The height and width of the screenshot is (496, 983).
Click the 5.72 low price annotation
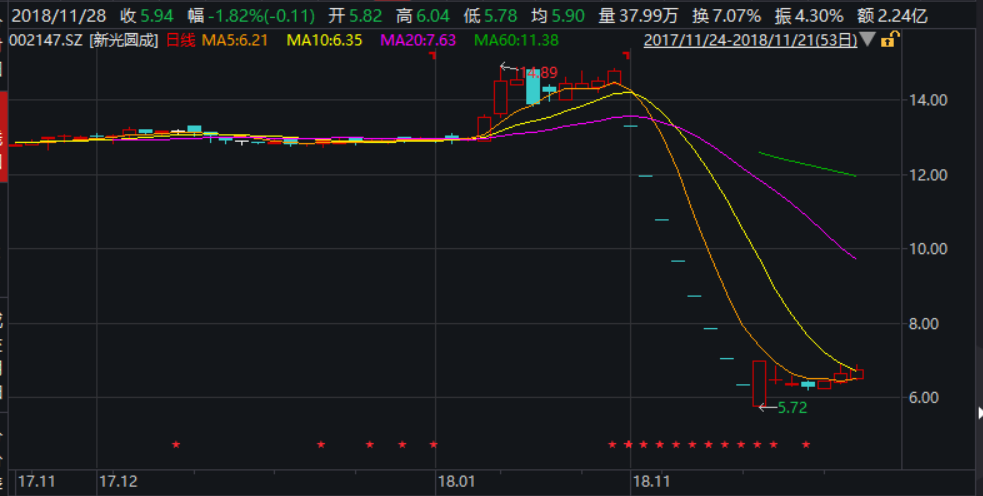coord(792,408)
